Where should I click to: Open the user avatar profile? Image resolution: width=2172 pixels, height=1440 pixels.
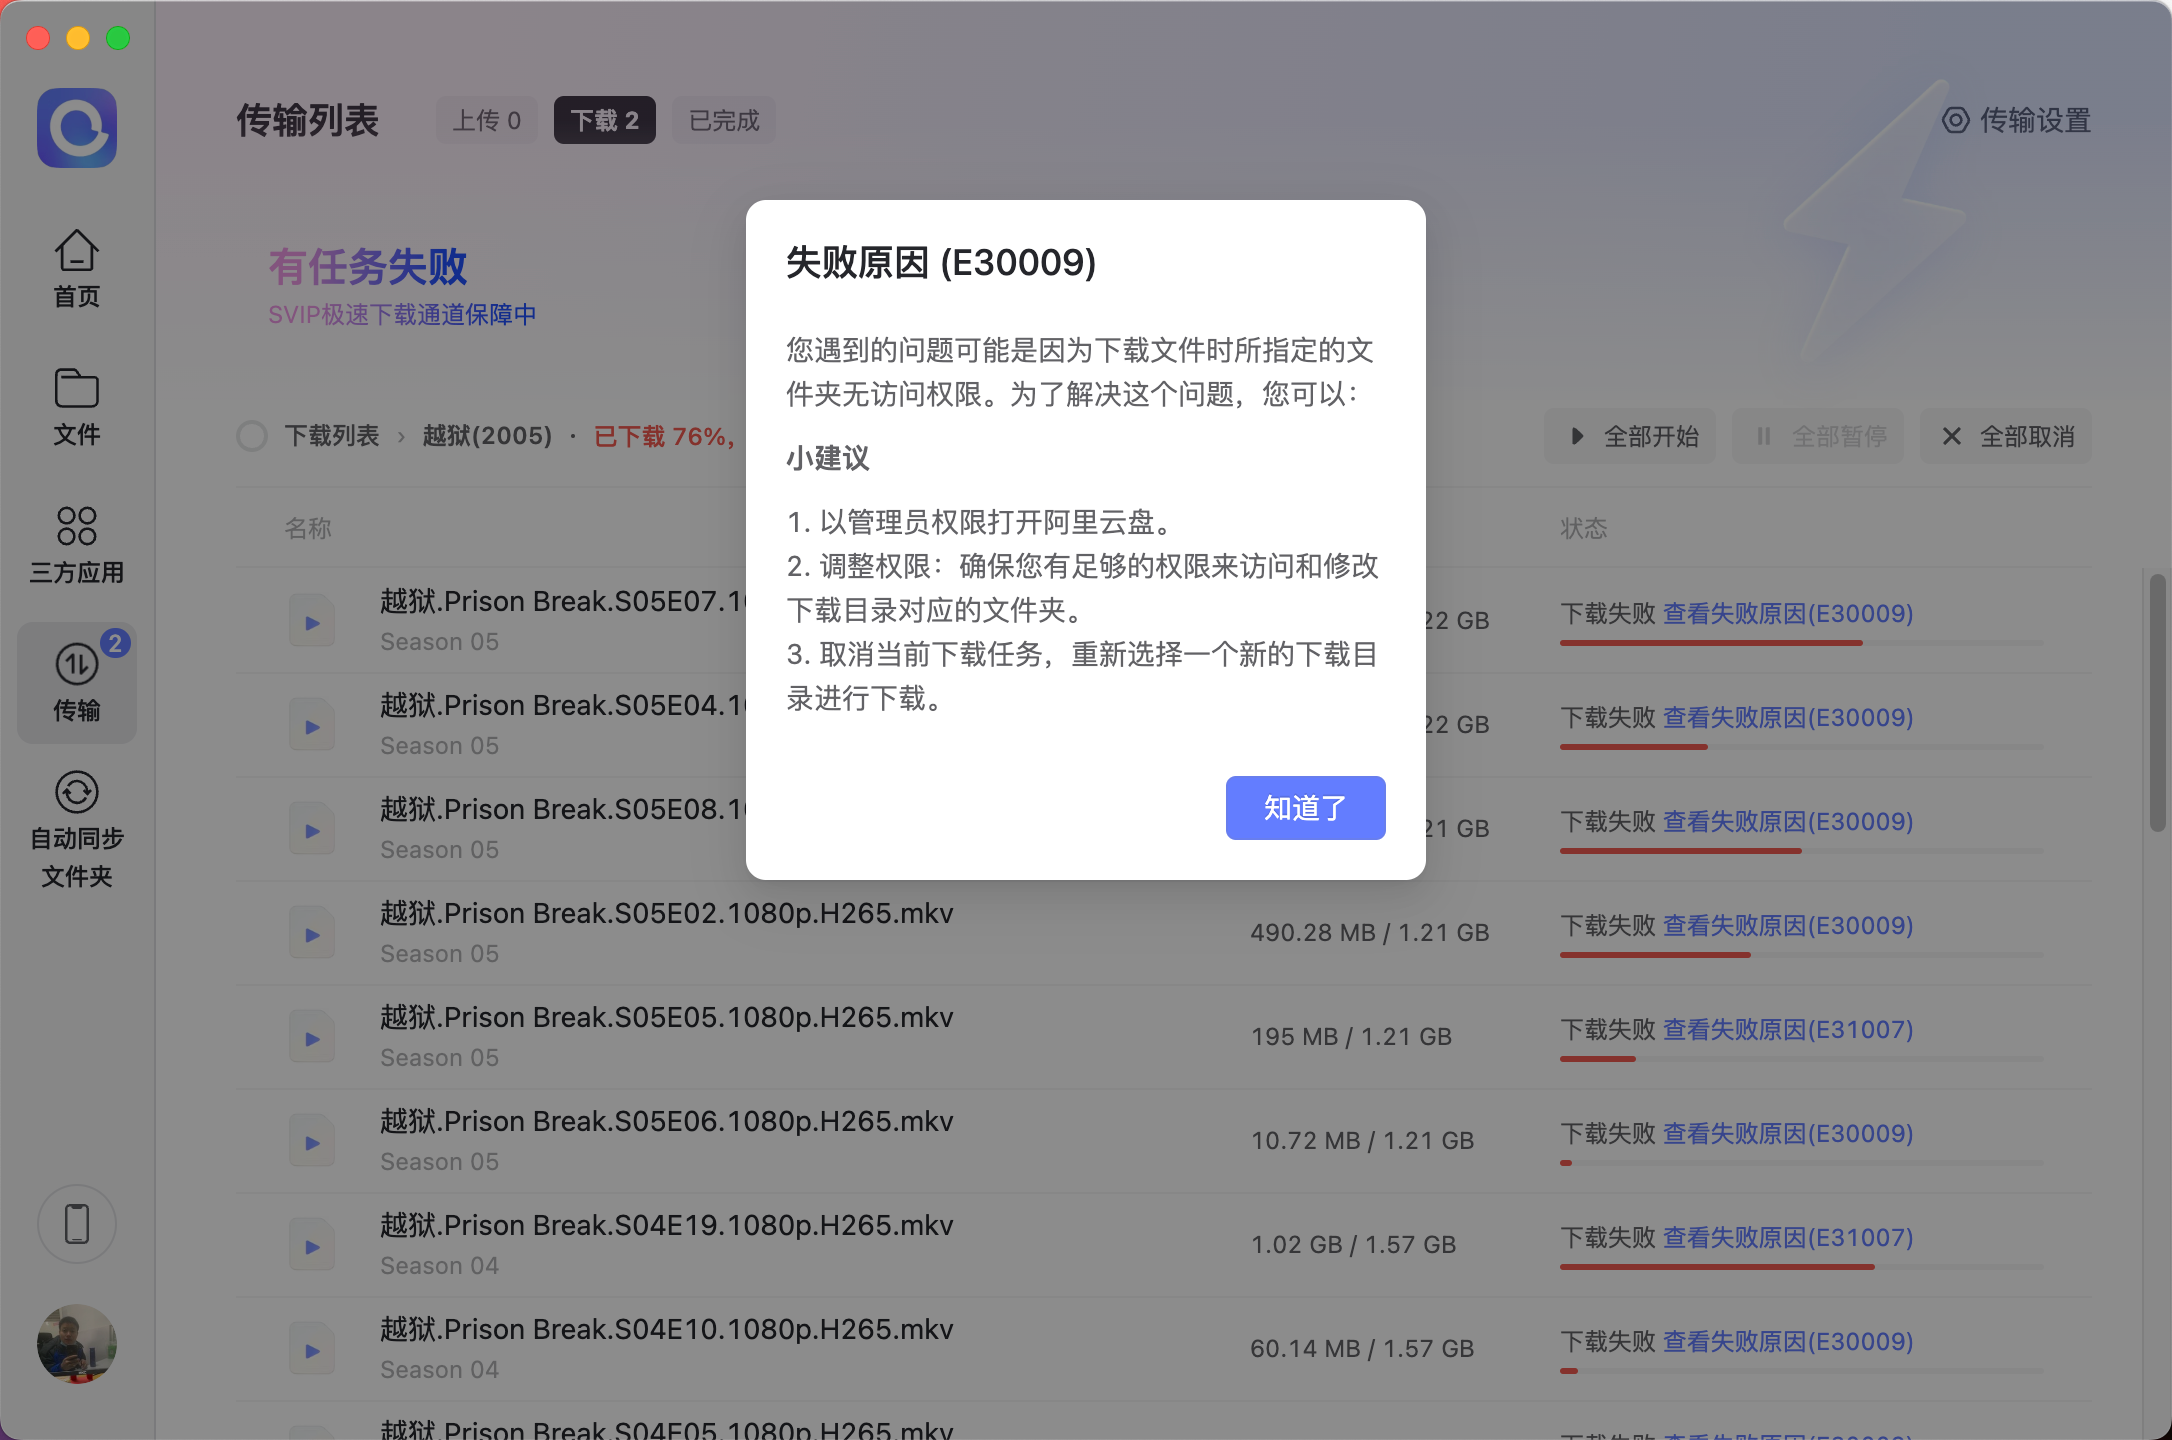pyautogui.click(x=77, y=1344)
